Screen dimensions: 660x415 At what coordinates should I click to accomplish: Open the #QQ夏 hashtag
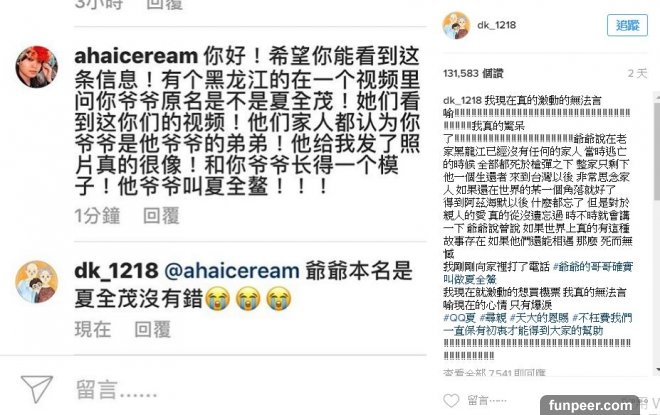click(x=459, y=318)
